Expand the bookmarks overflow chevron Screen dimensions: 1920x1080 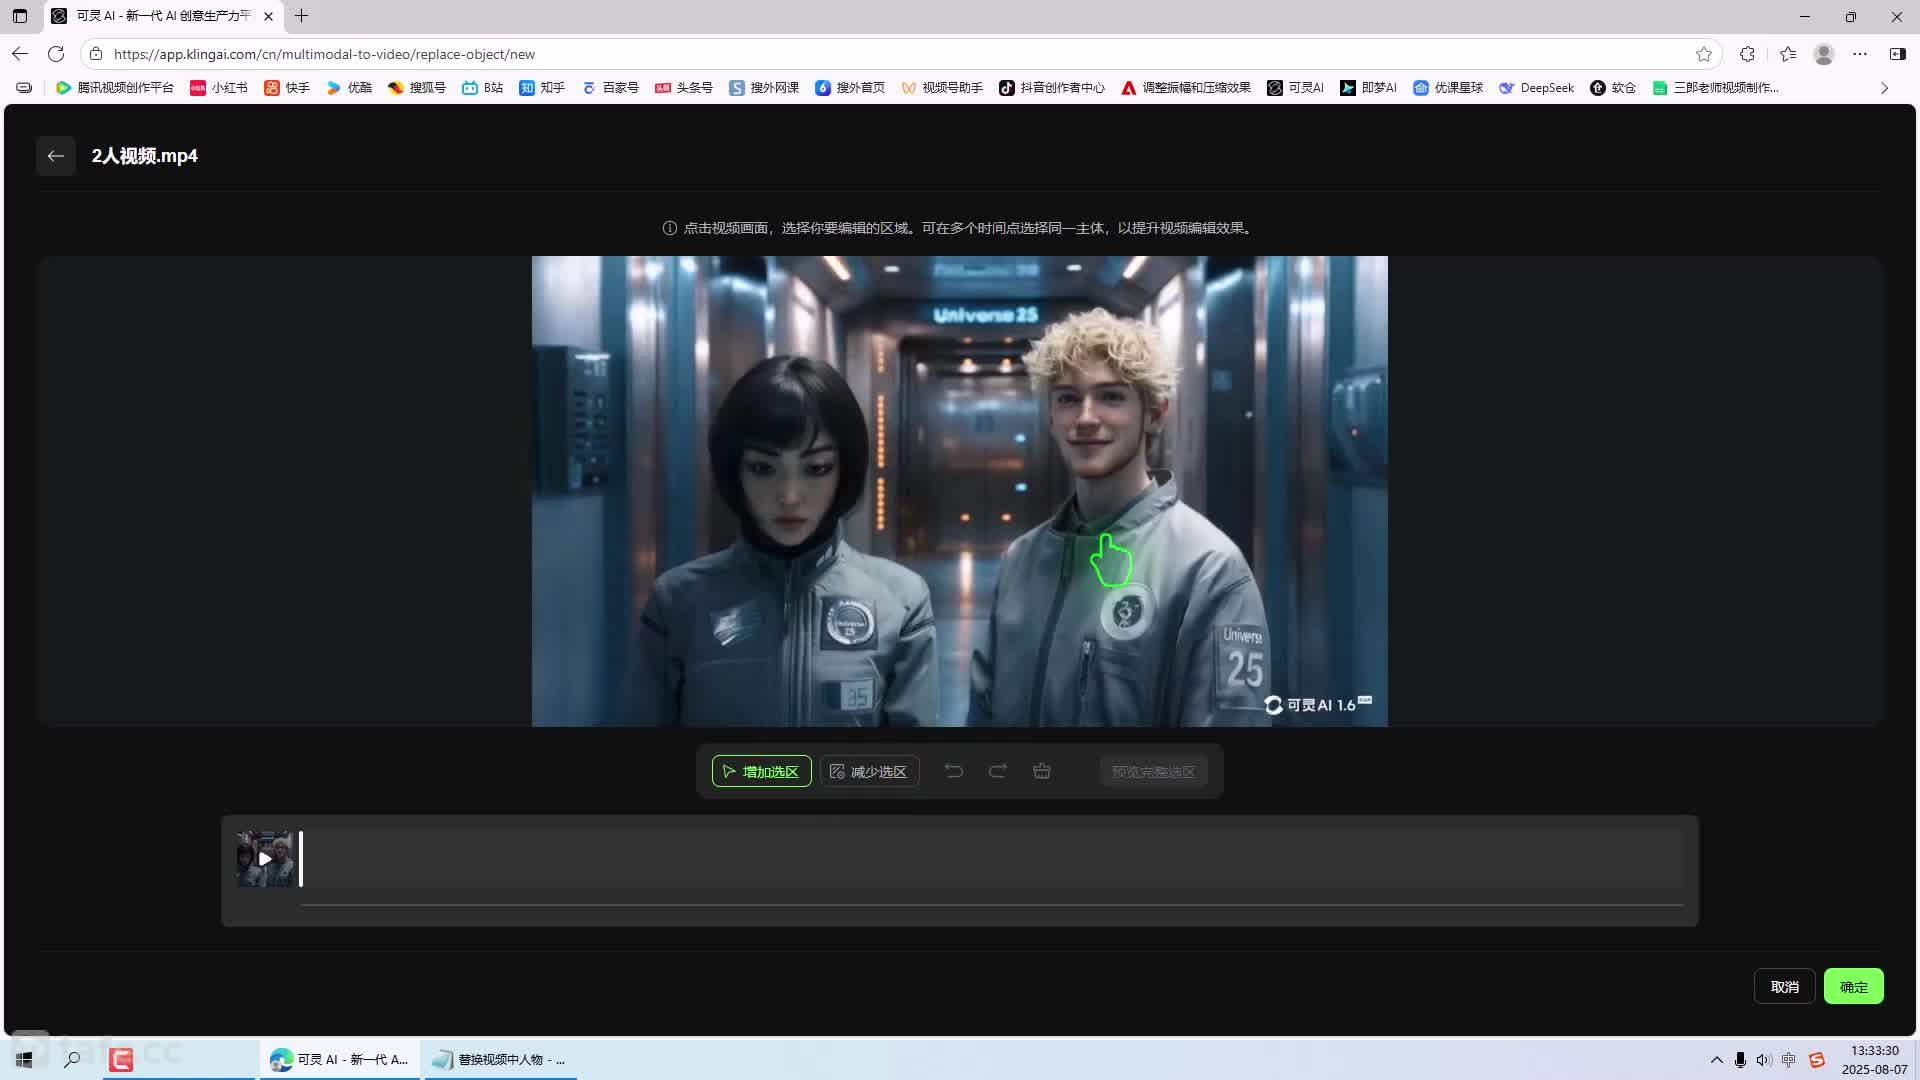[1884, 88]
